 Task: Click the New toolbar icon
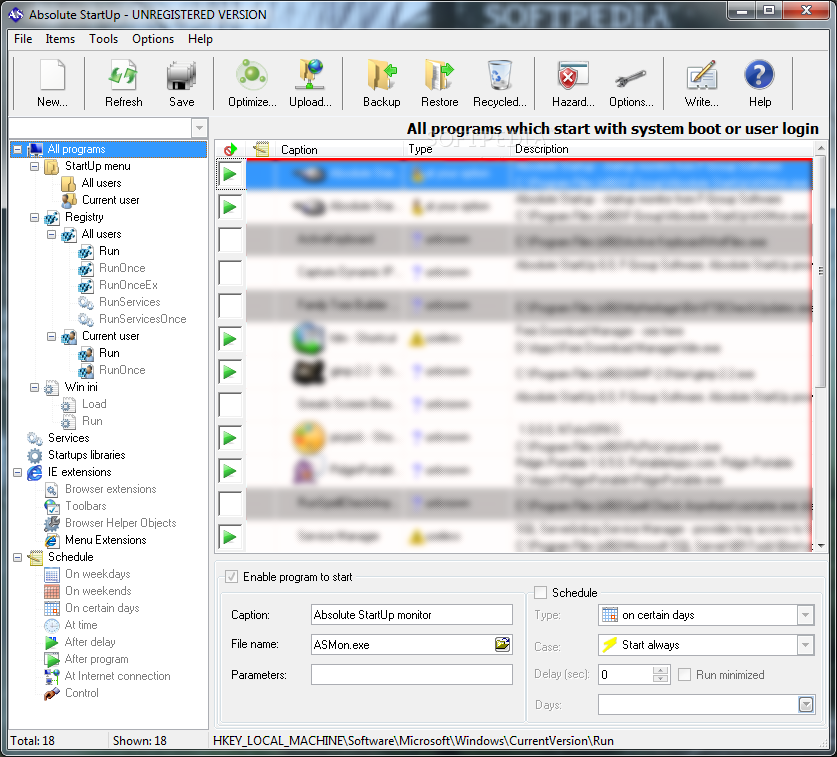(x=52, y=83)
